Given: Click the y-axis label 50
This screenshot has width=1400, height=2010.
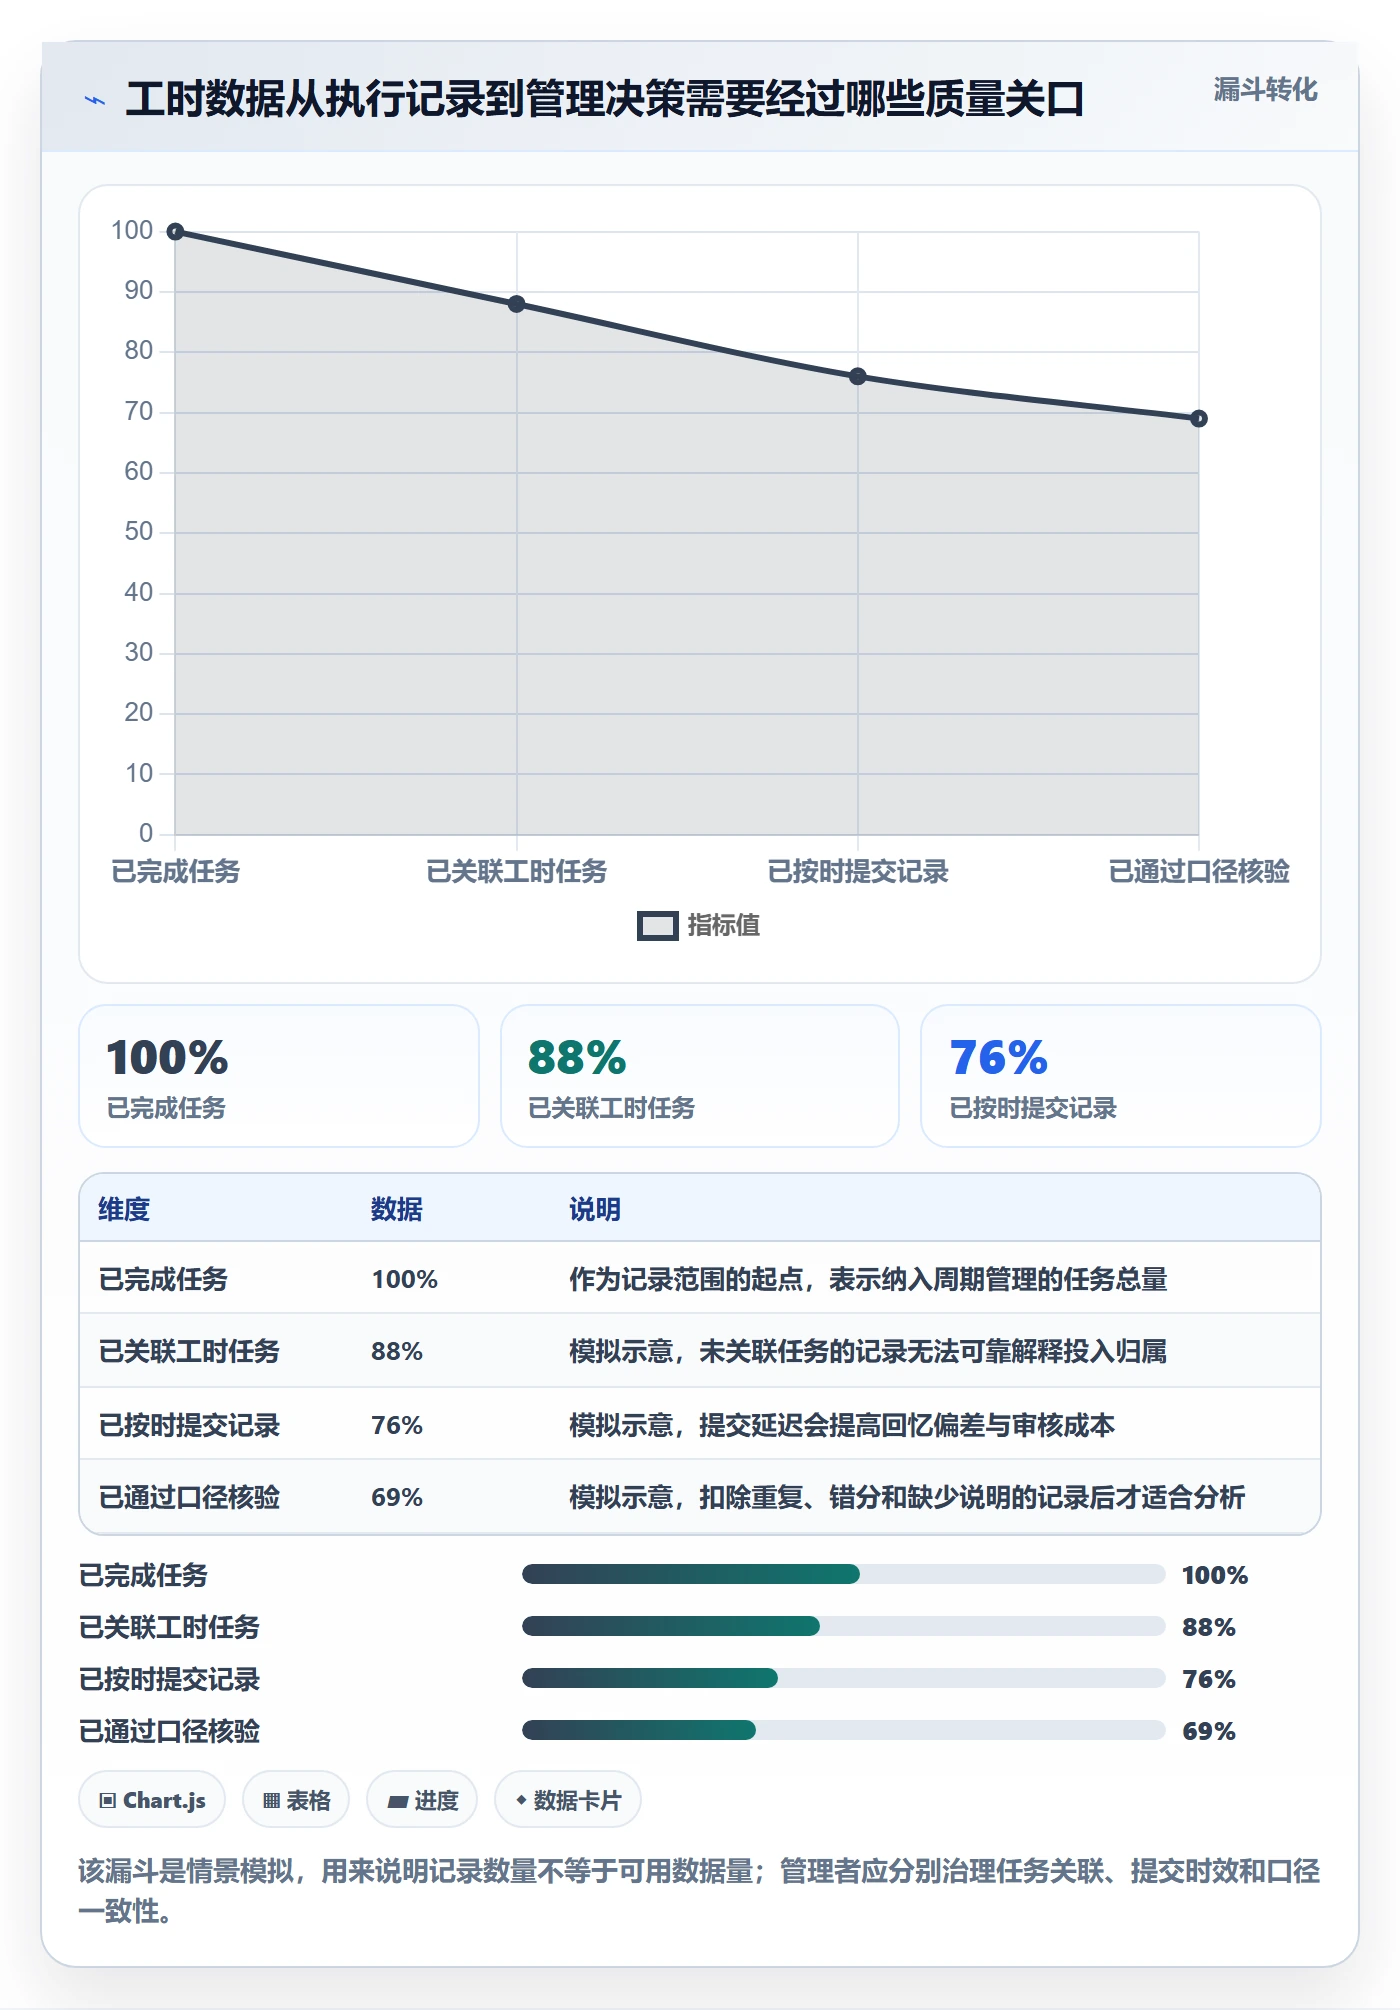Looking at the screenshot, I should click(139, 532).
